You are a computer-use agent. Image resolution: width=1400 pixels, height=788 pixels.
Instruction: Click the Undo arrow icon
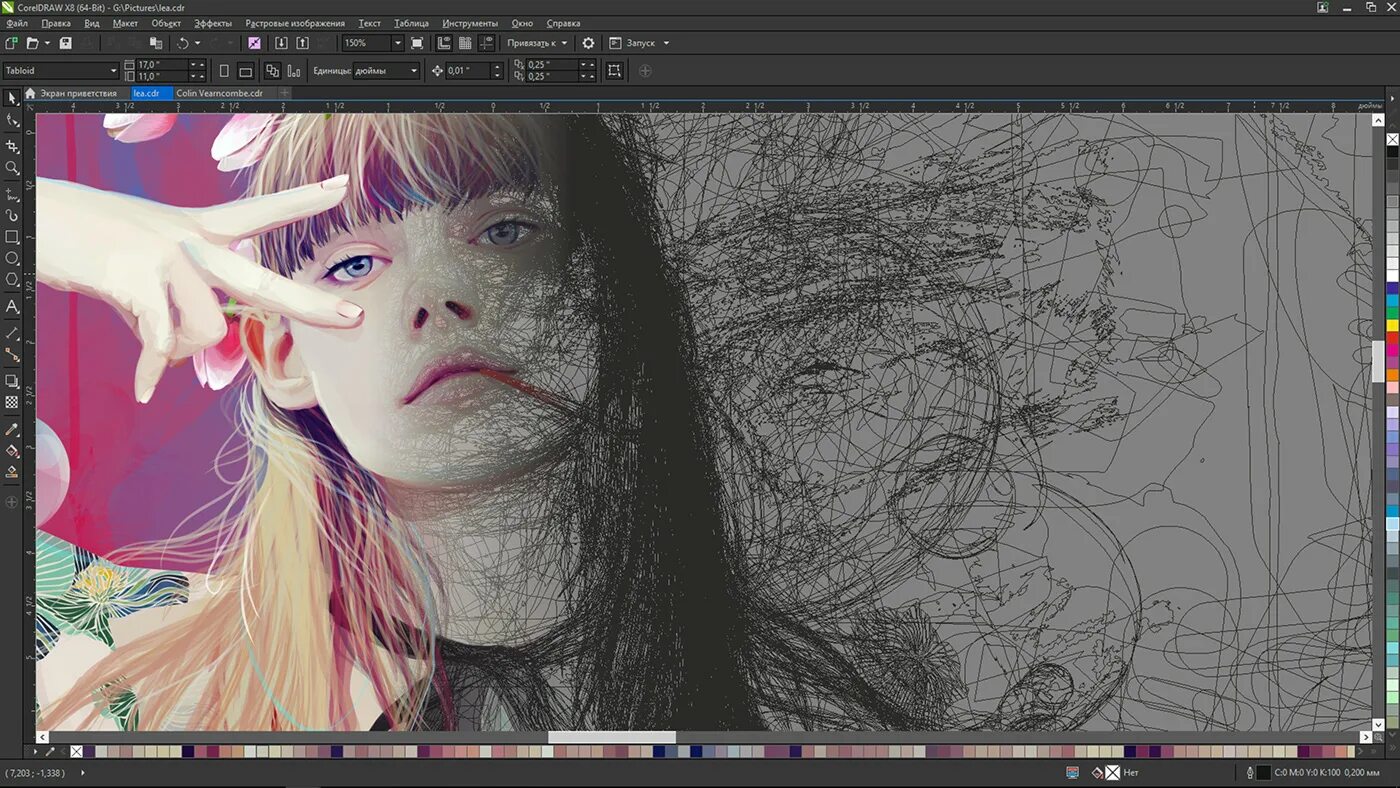pos(182,43)
